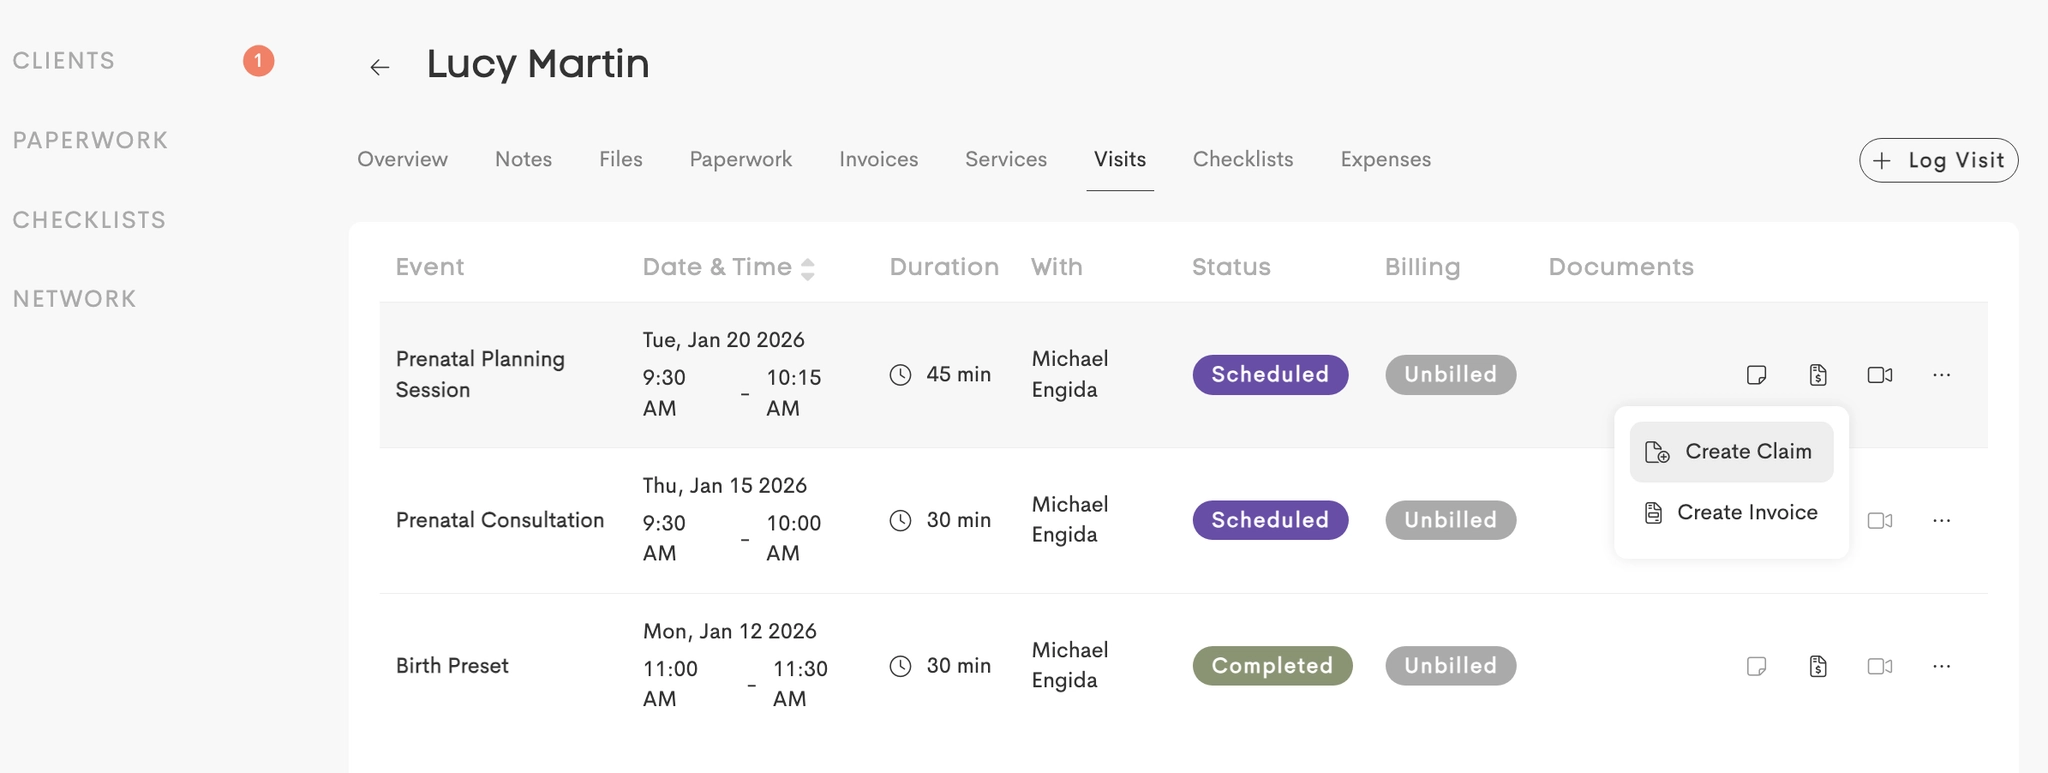Click billing document icon for Birth Preset

1818,666
